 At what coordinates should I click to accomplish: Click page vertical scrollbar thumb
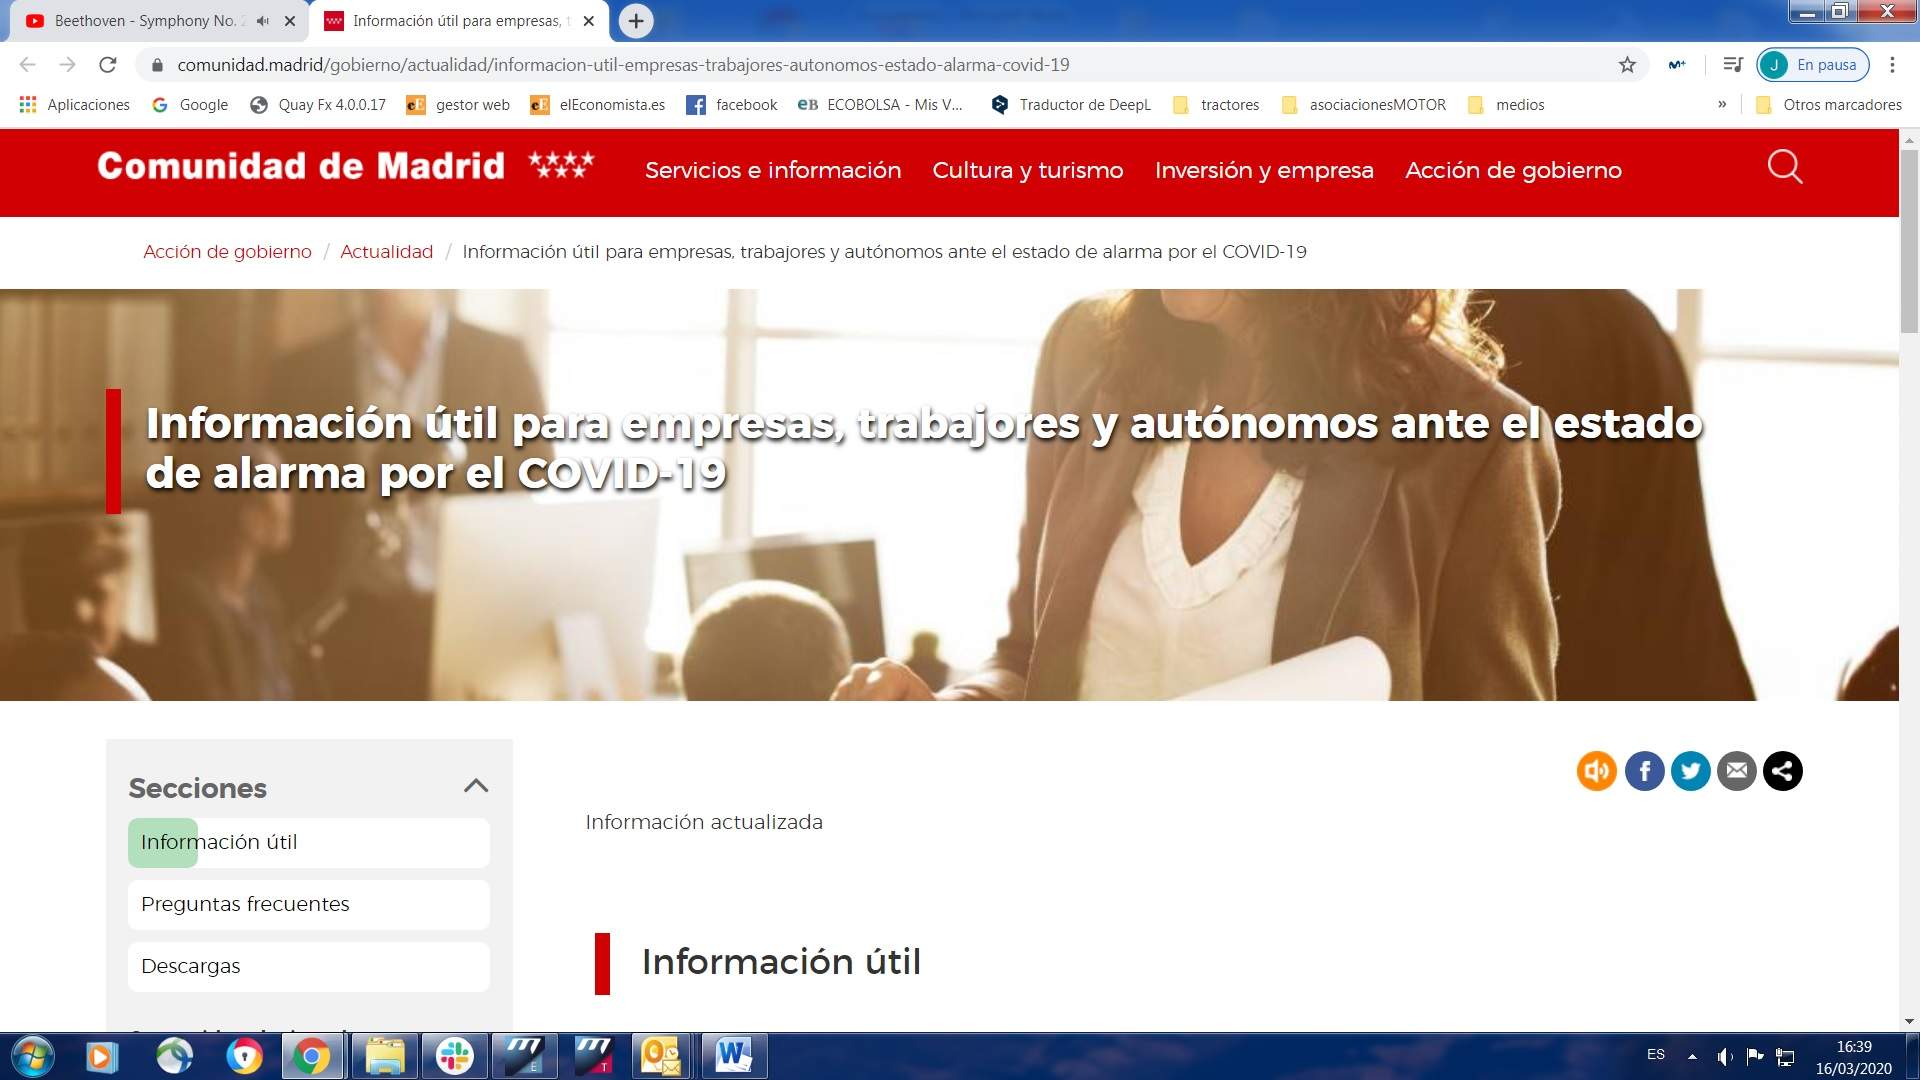[x=1909, y=240]
